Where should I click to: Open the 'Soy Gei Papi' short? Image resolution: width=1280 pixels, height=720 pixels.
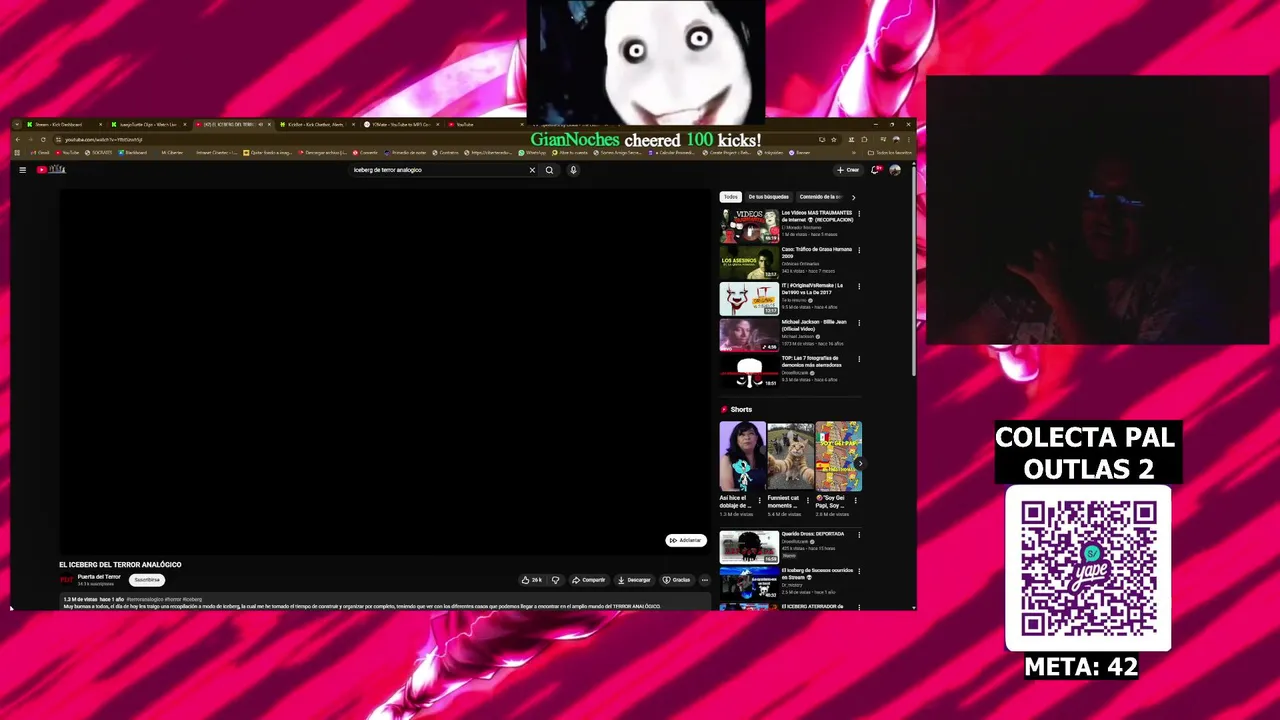click(x=838, y=456)
